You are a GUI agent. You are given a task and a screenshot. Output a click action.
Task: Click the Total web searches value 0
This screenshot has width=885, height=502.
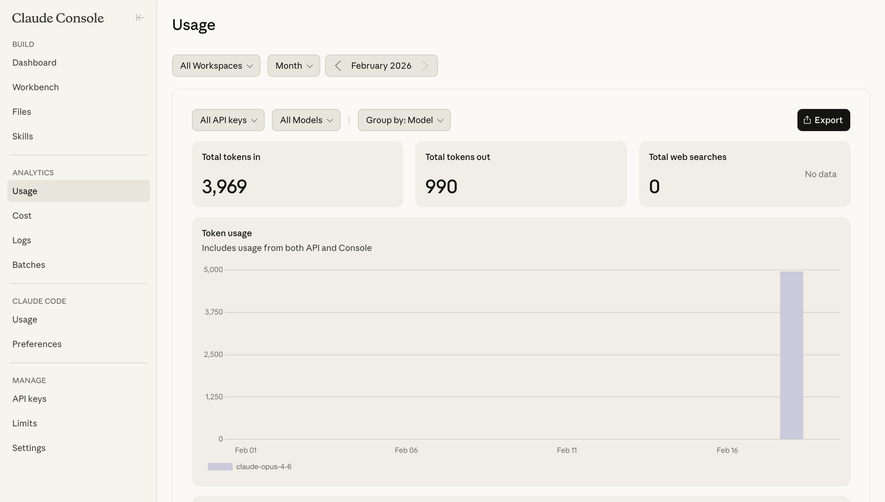[654, 186]
